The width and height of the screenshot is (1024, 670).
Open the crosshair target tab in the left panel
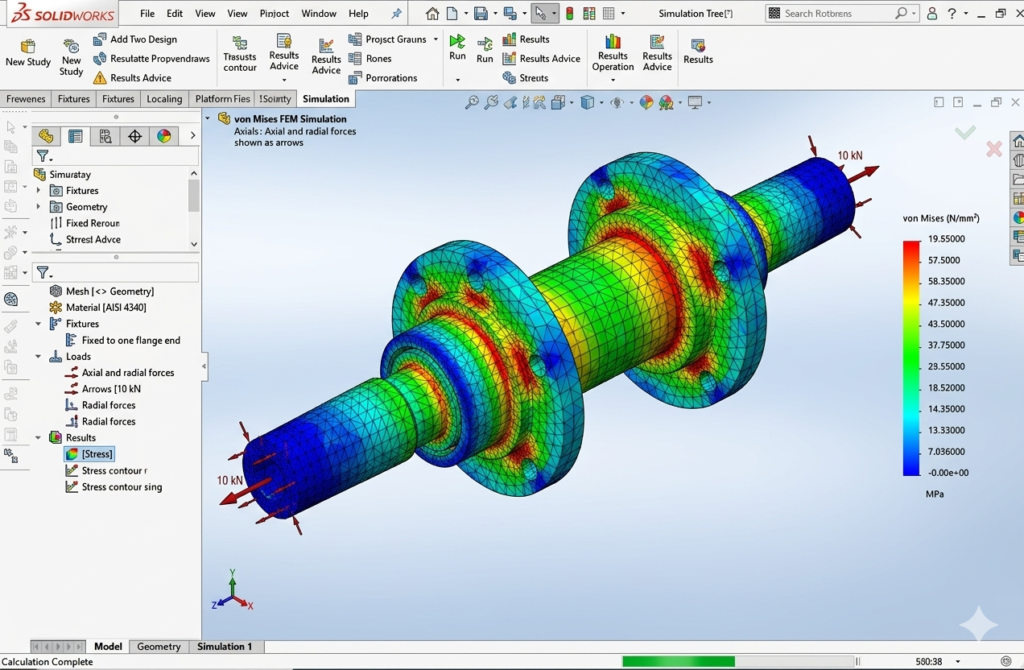[x=135, y=136]
